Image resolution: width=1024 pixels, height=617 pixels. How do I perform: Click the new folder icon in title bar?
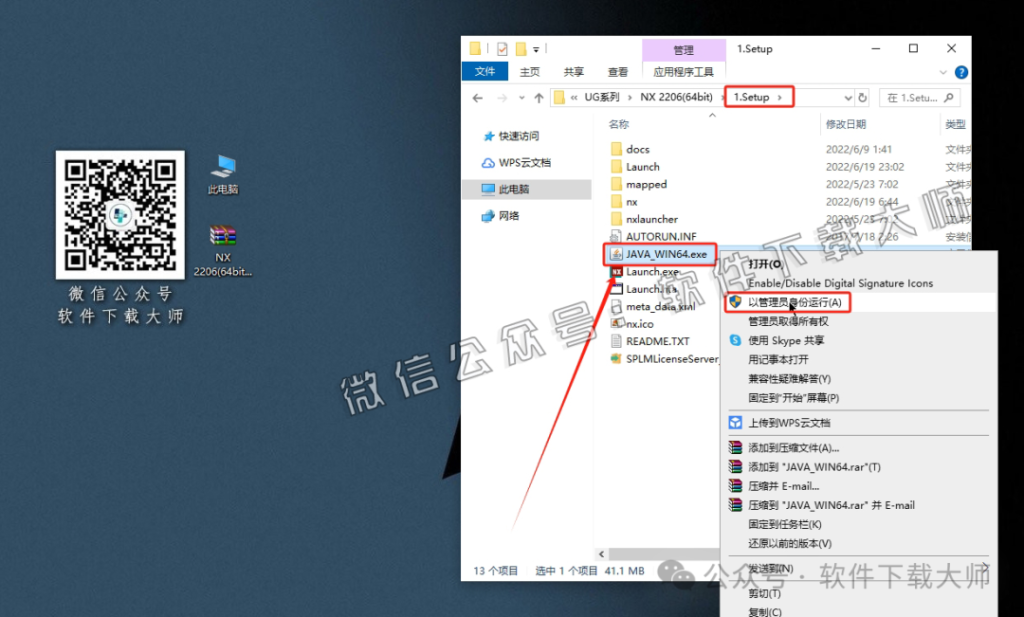pos(520,49)
